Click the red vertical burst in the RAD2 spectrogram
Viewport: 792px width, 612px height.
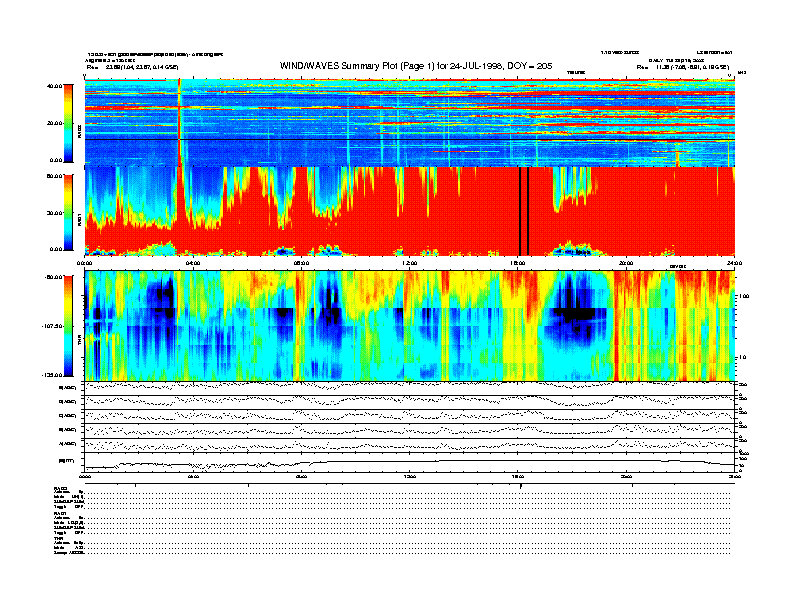tap(179, 123)
